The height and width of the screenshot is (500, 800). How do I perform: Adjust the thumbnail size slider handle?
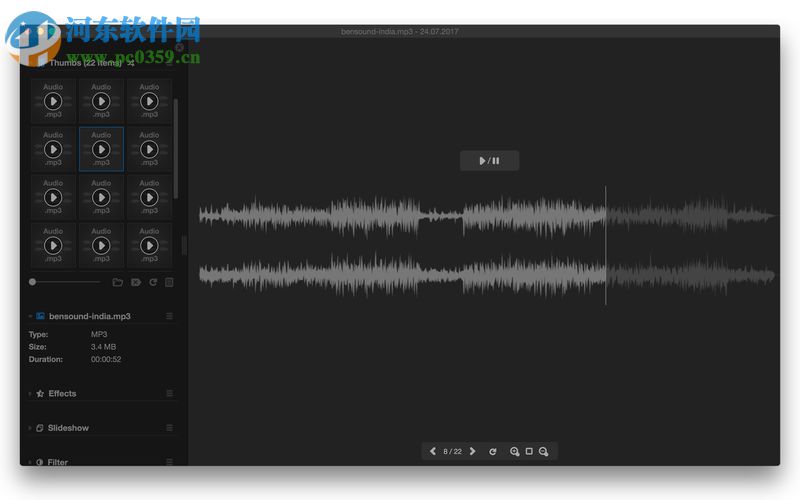33,282
